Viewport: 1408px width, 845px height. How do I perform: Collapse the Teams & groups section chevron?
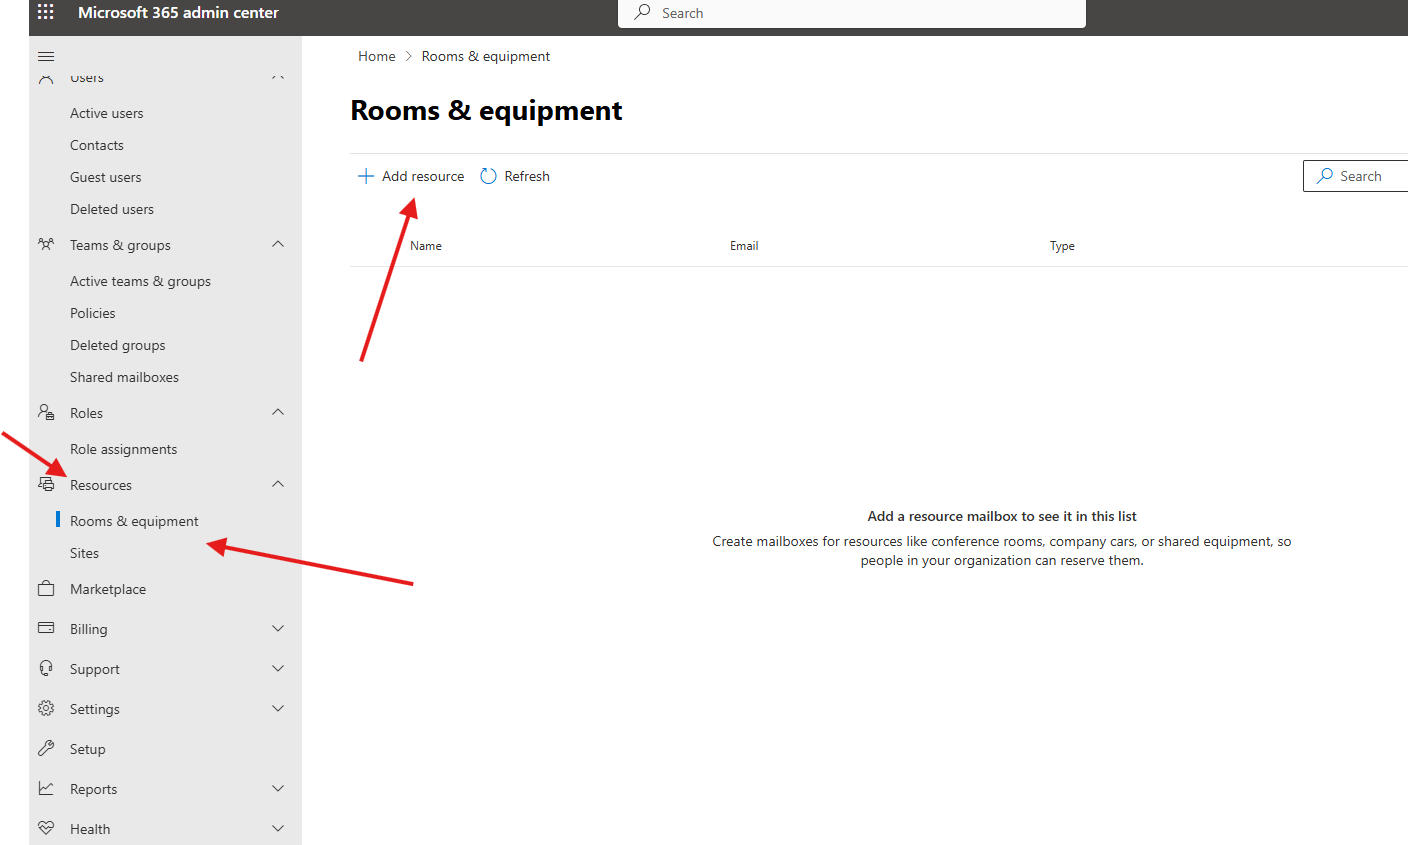tap(278, 245)
